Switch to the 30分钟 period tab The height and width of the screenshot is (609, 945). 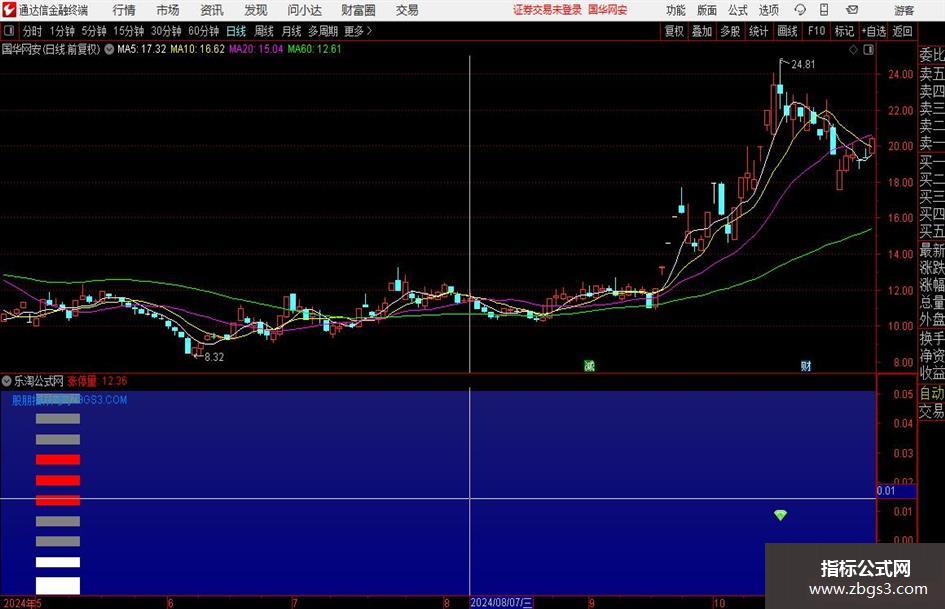166,31
